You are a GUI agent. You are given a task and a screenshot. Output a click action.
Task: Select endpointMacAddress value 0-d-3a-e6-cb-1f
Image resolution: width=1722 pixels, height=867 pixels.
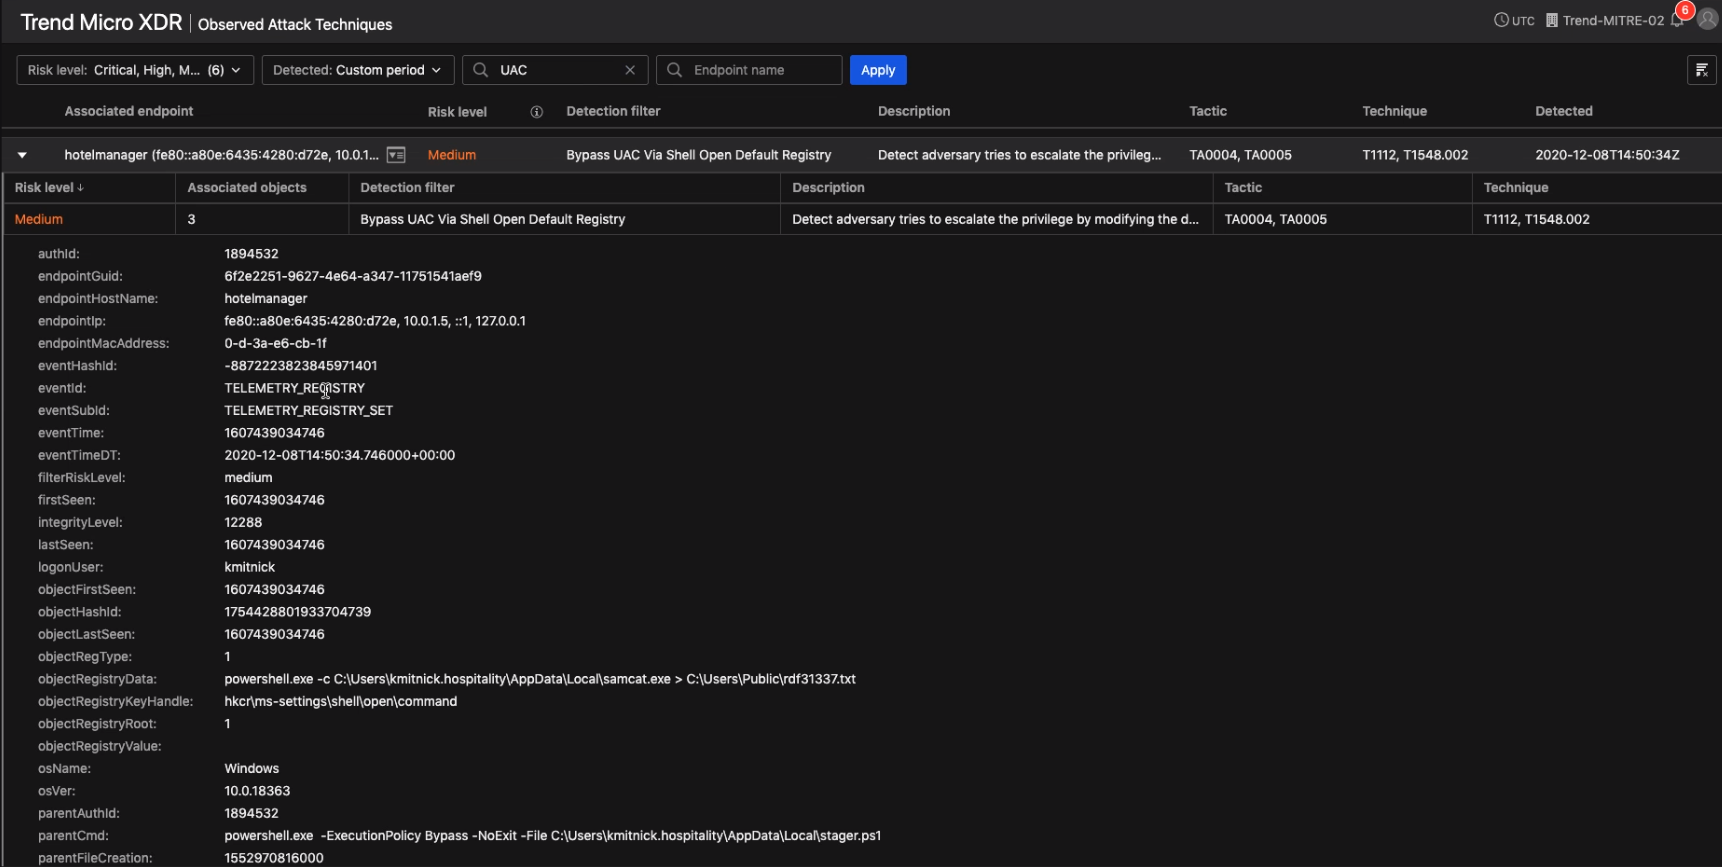(x=275, y=343)
